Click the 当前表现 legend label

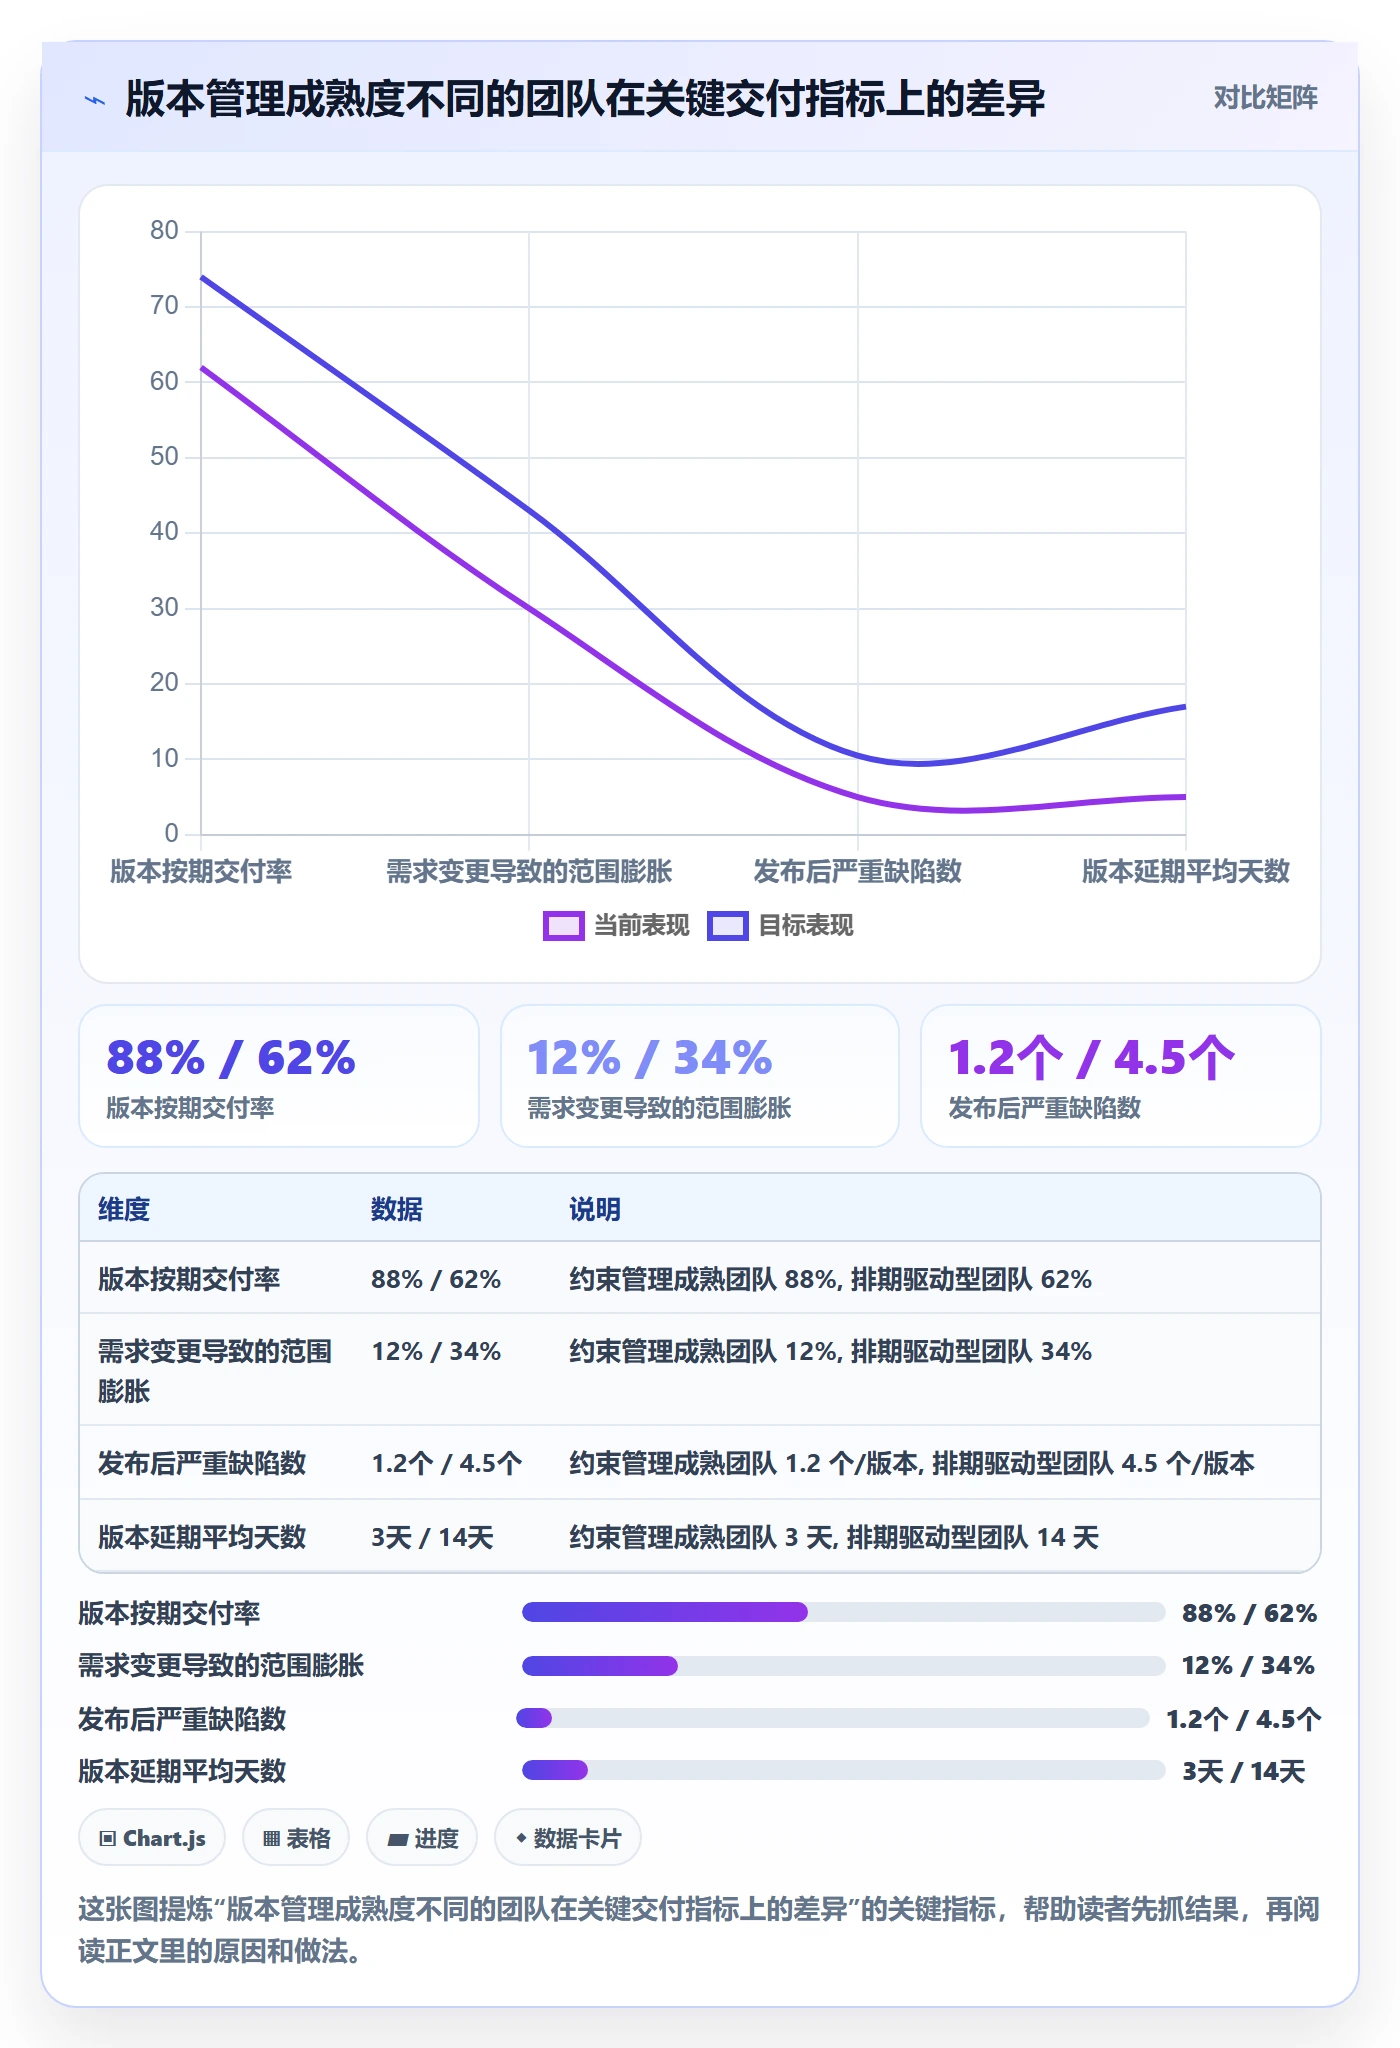641,926
